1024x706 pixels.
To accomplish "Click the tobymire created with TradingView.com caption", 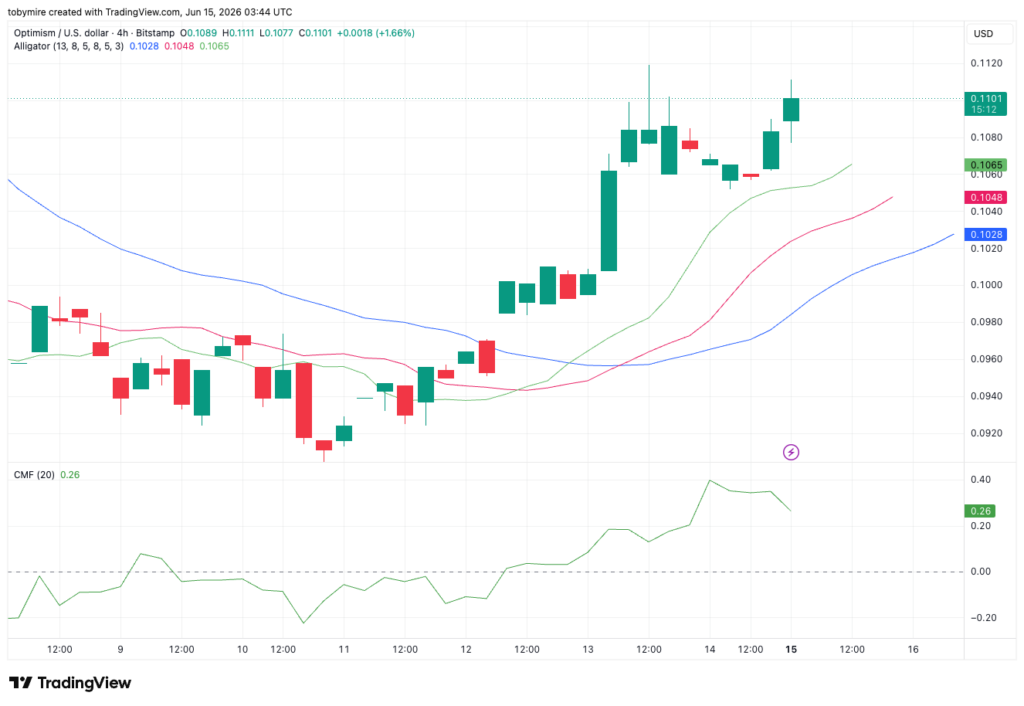I will [x=150, y=12].
